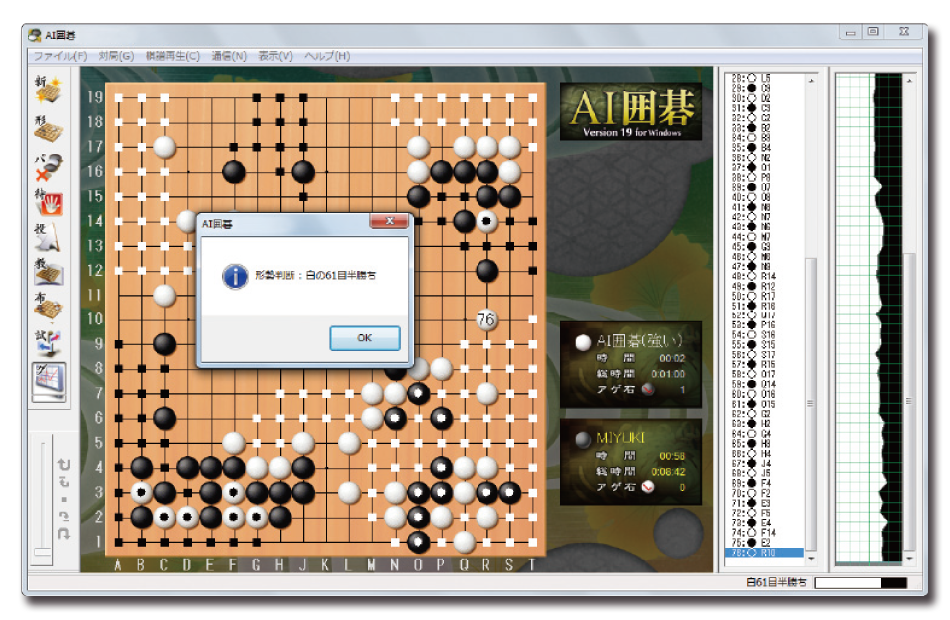
Task: Click the AI囲碁(強い) player name
Action: (639, 341)
